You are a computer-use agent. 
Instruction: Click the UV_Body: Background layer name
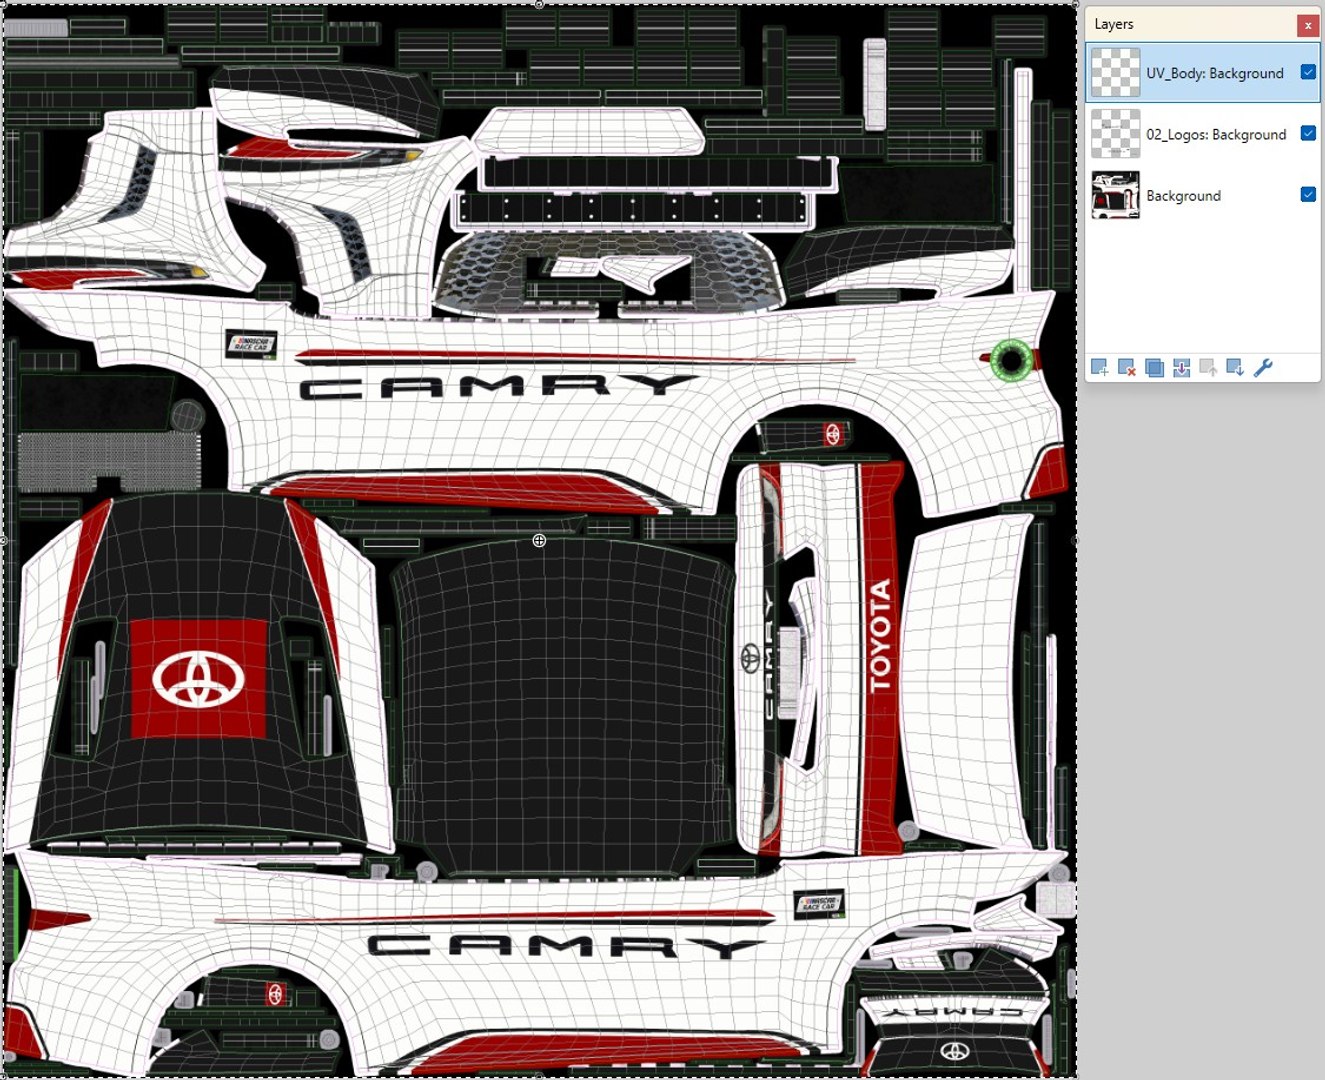pyautogui.click(x=1215, y=73)
